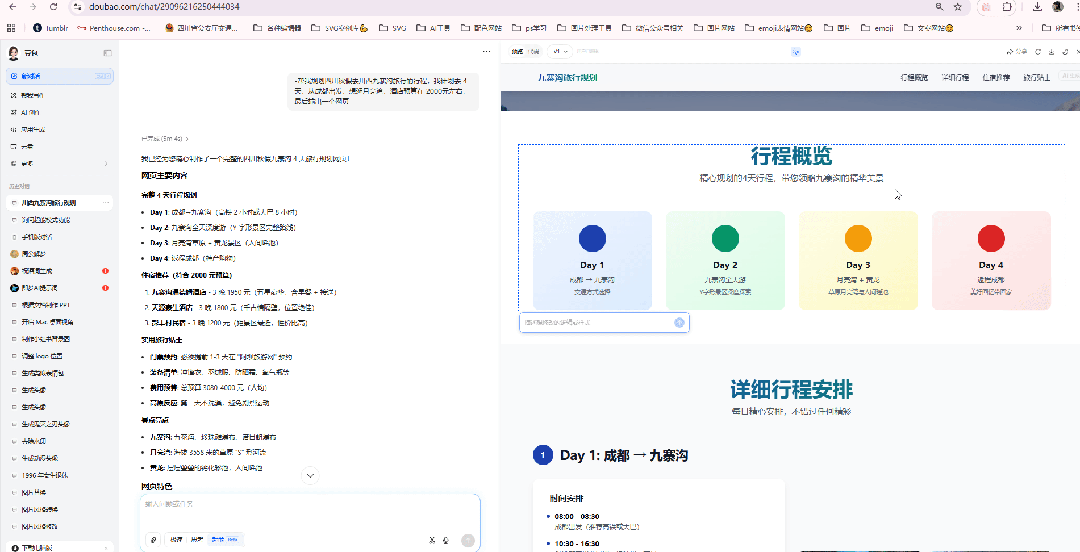Screen dimensions: 1080x552
Task: Download the generated web page
Action: click(x=1052, y=52)
